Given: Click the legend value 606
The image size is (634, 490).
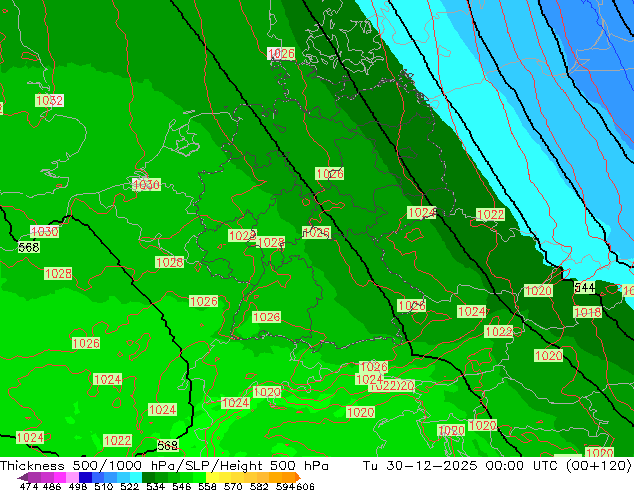Looking at the screenshot, I should tap(305, 486).
